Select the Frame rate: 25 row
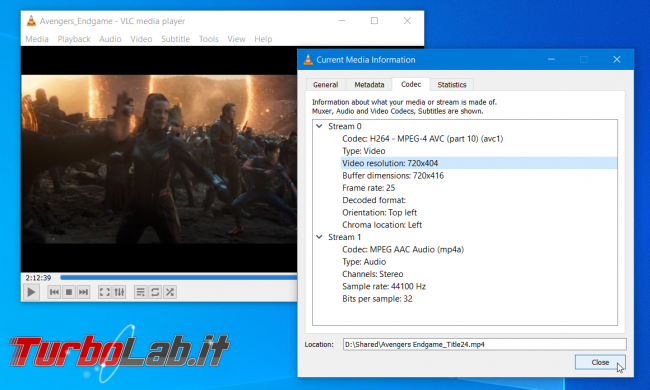This screenshot has width=650, height=390. point(369,188)
